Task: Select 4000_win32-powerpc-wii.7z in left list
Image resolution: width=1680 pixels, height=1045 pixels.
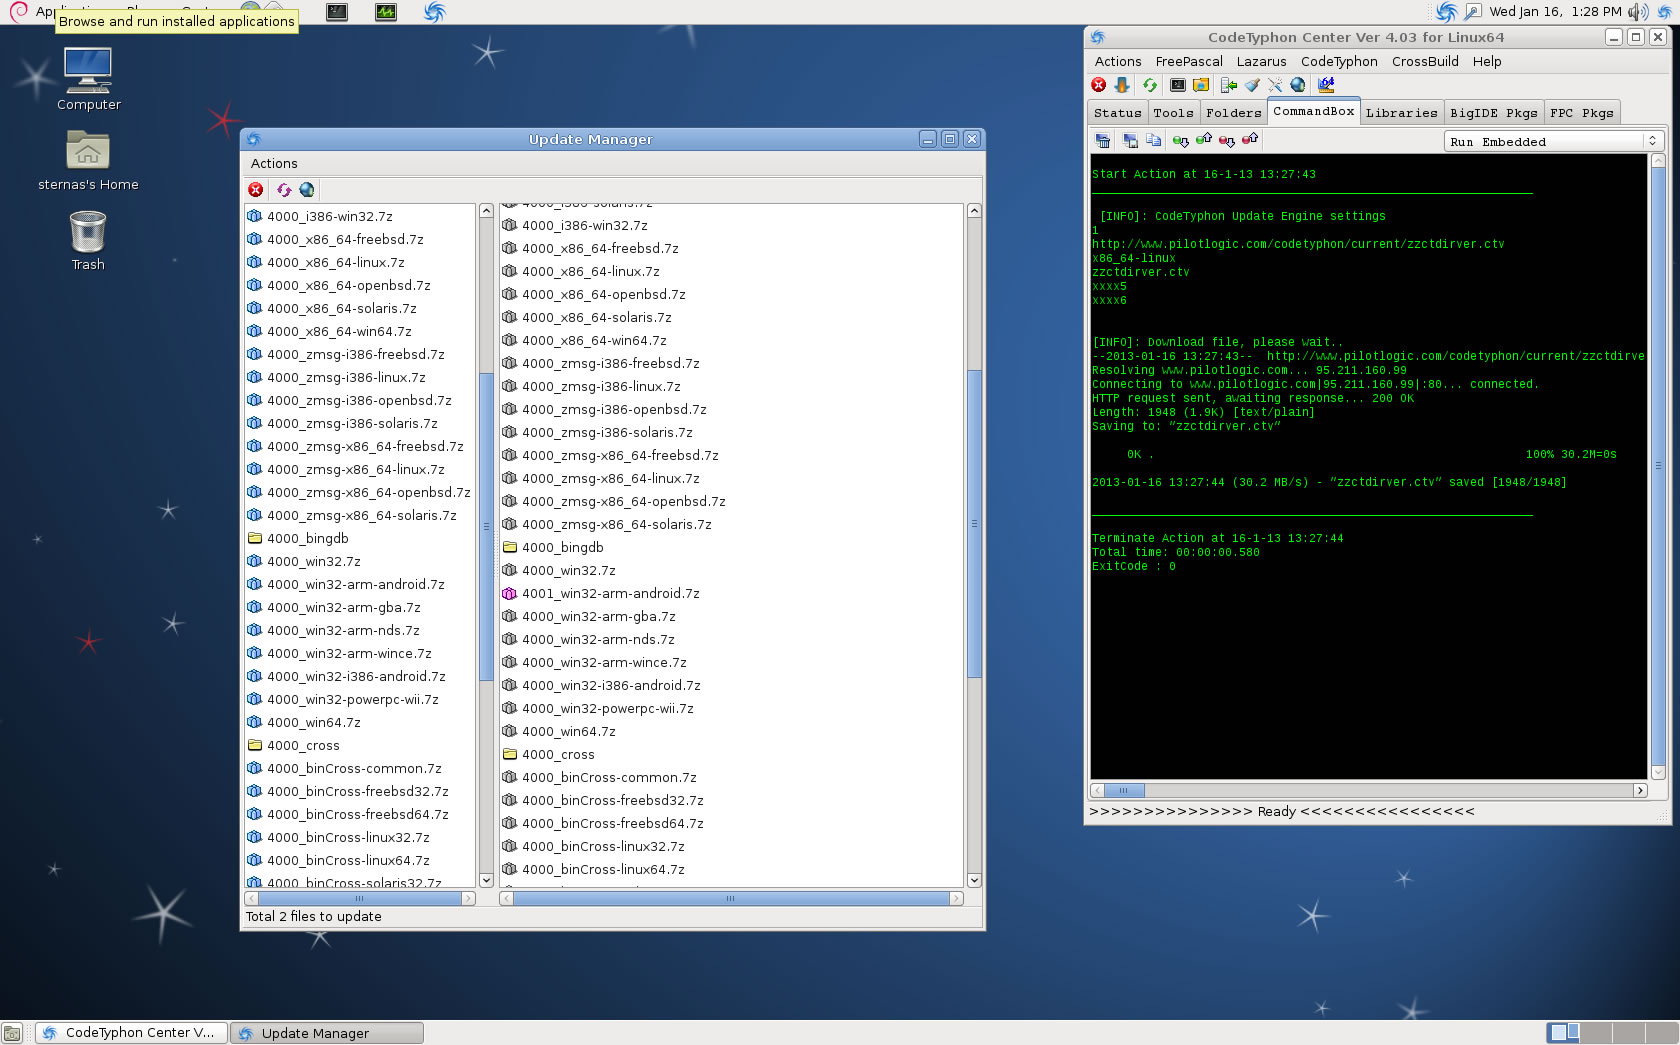Action: 352,699
